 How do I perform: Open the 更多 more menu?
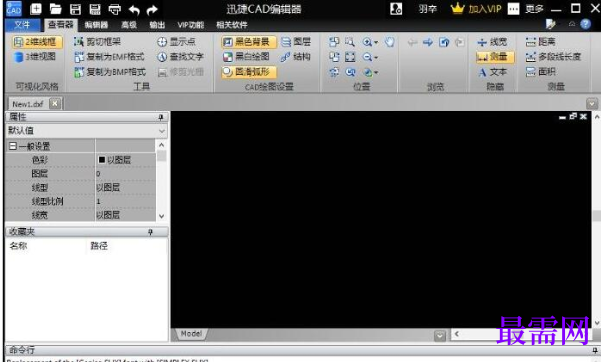(x=534, y=9)
